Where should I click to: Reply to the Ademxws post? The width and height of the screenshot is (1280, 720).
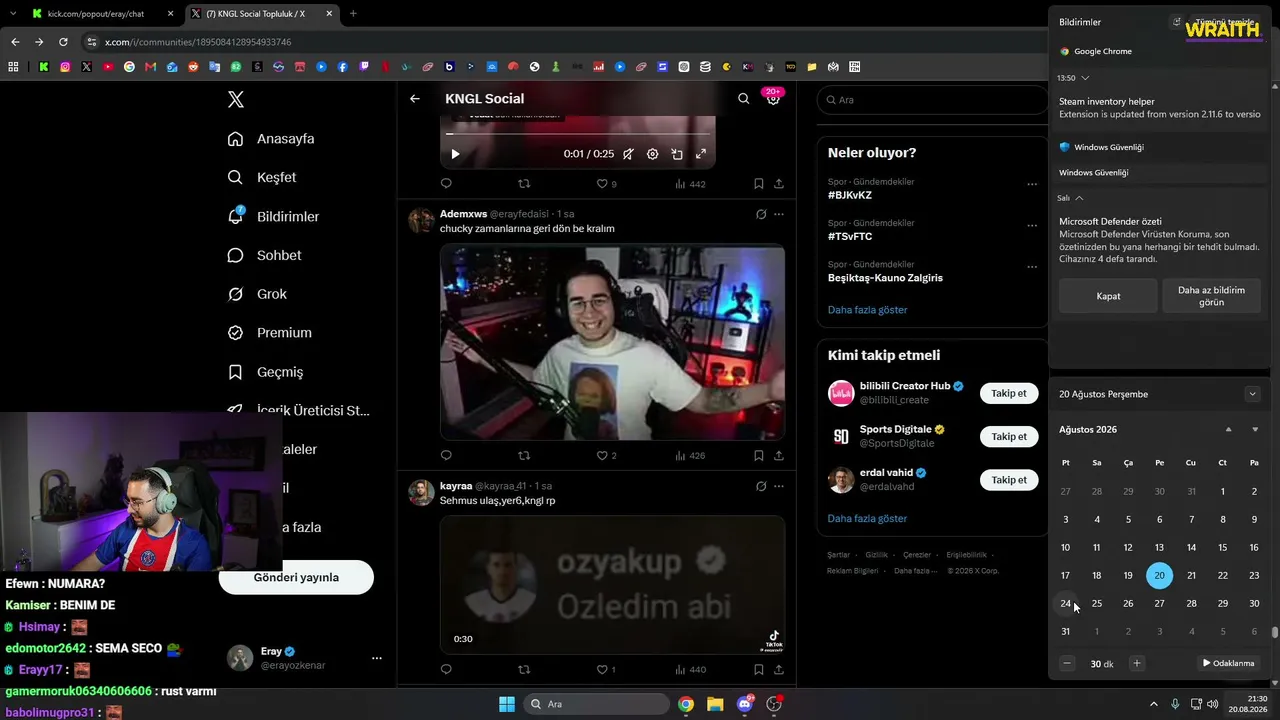(x=446, y=456)
